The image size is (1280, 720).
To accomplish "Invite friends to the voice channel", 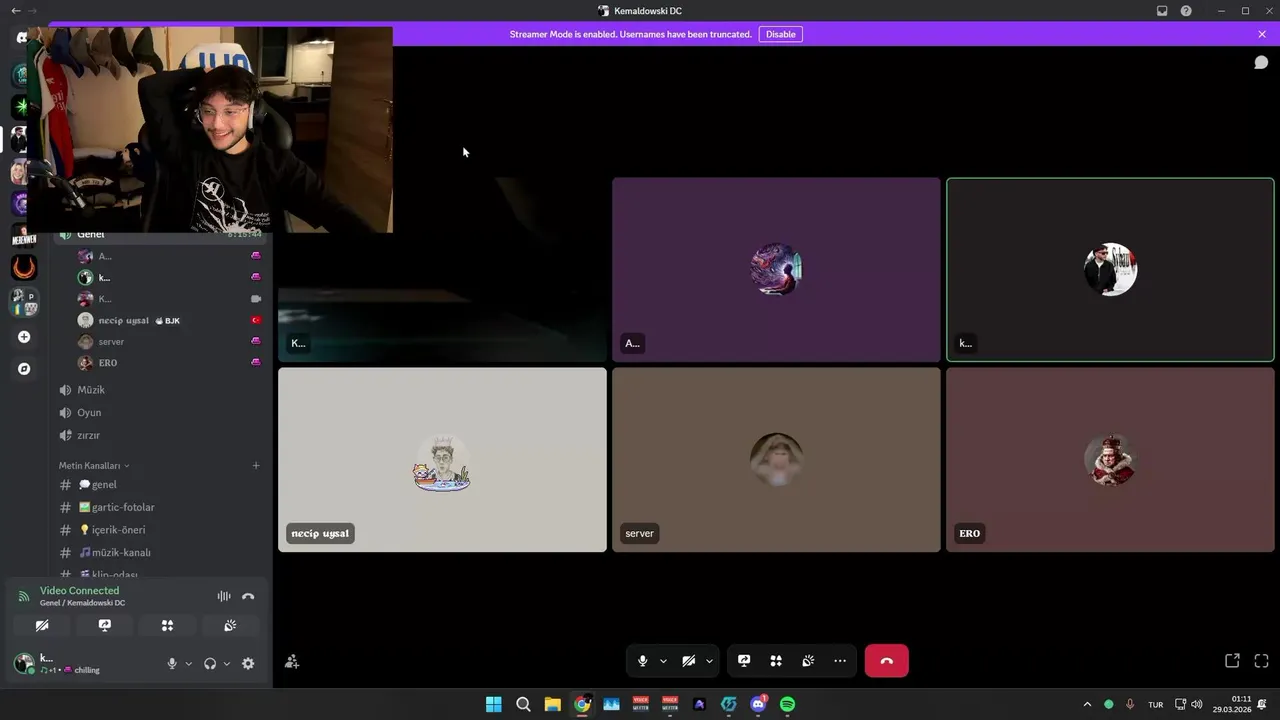I will tap(292, 661).
